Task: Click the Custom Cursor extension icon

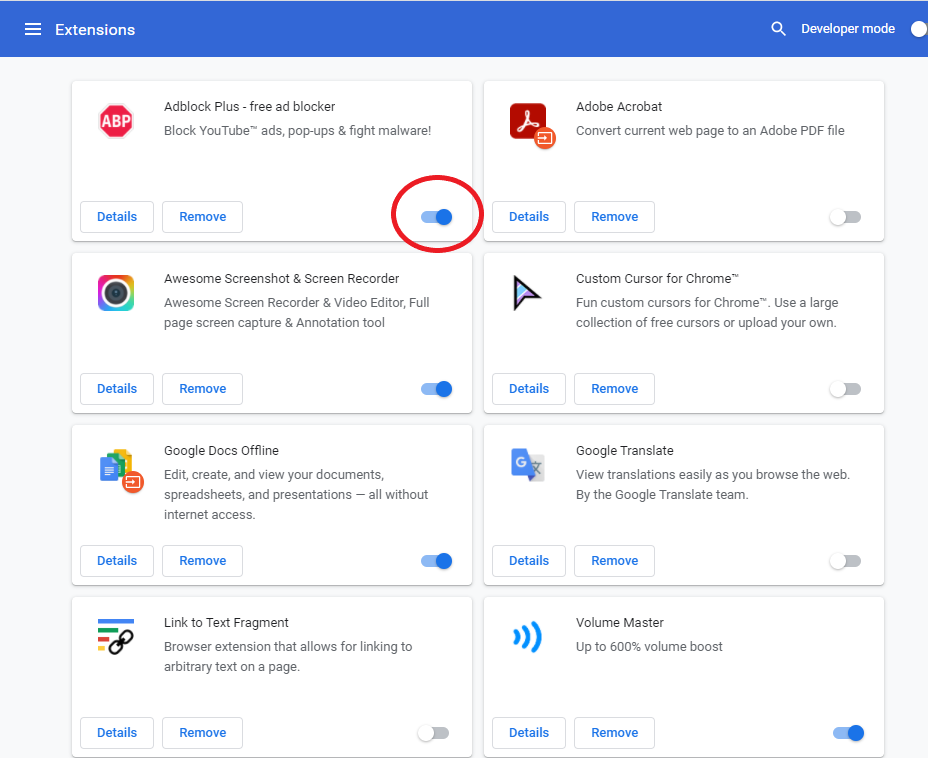Action: coord(527,293)
